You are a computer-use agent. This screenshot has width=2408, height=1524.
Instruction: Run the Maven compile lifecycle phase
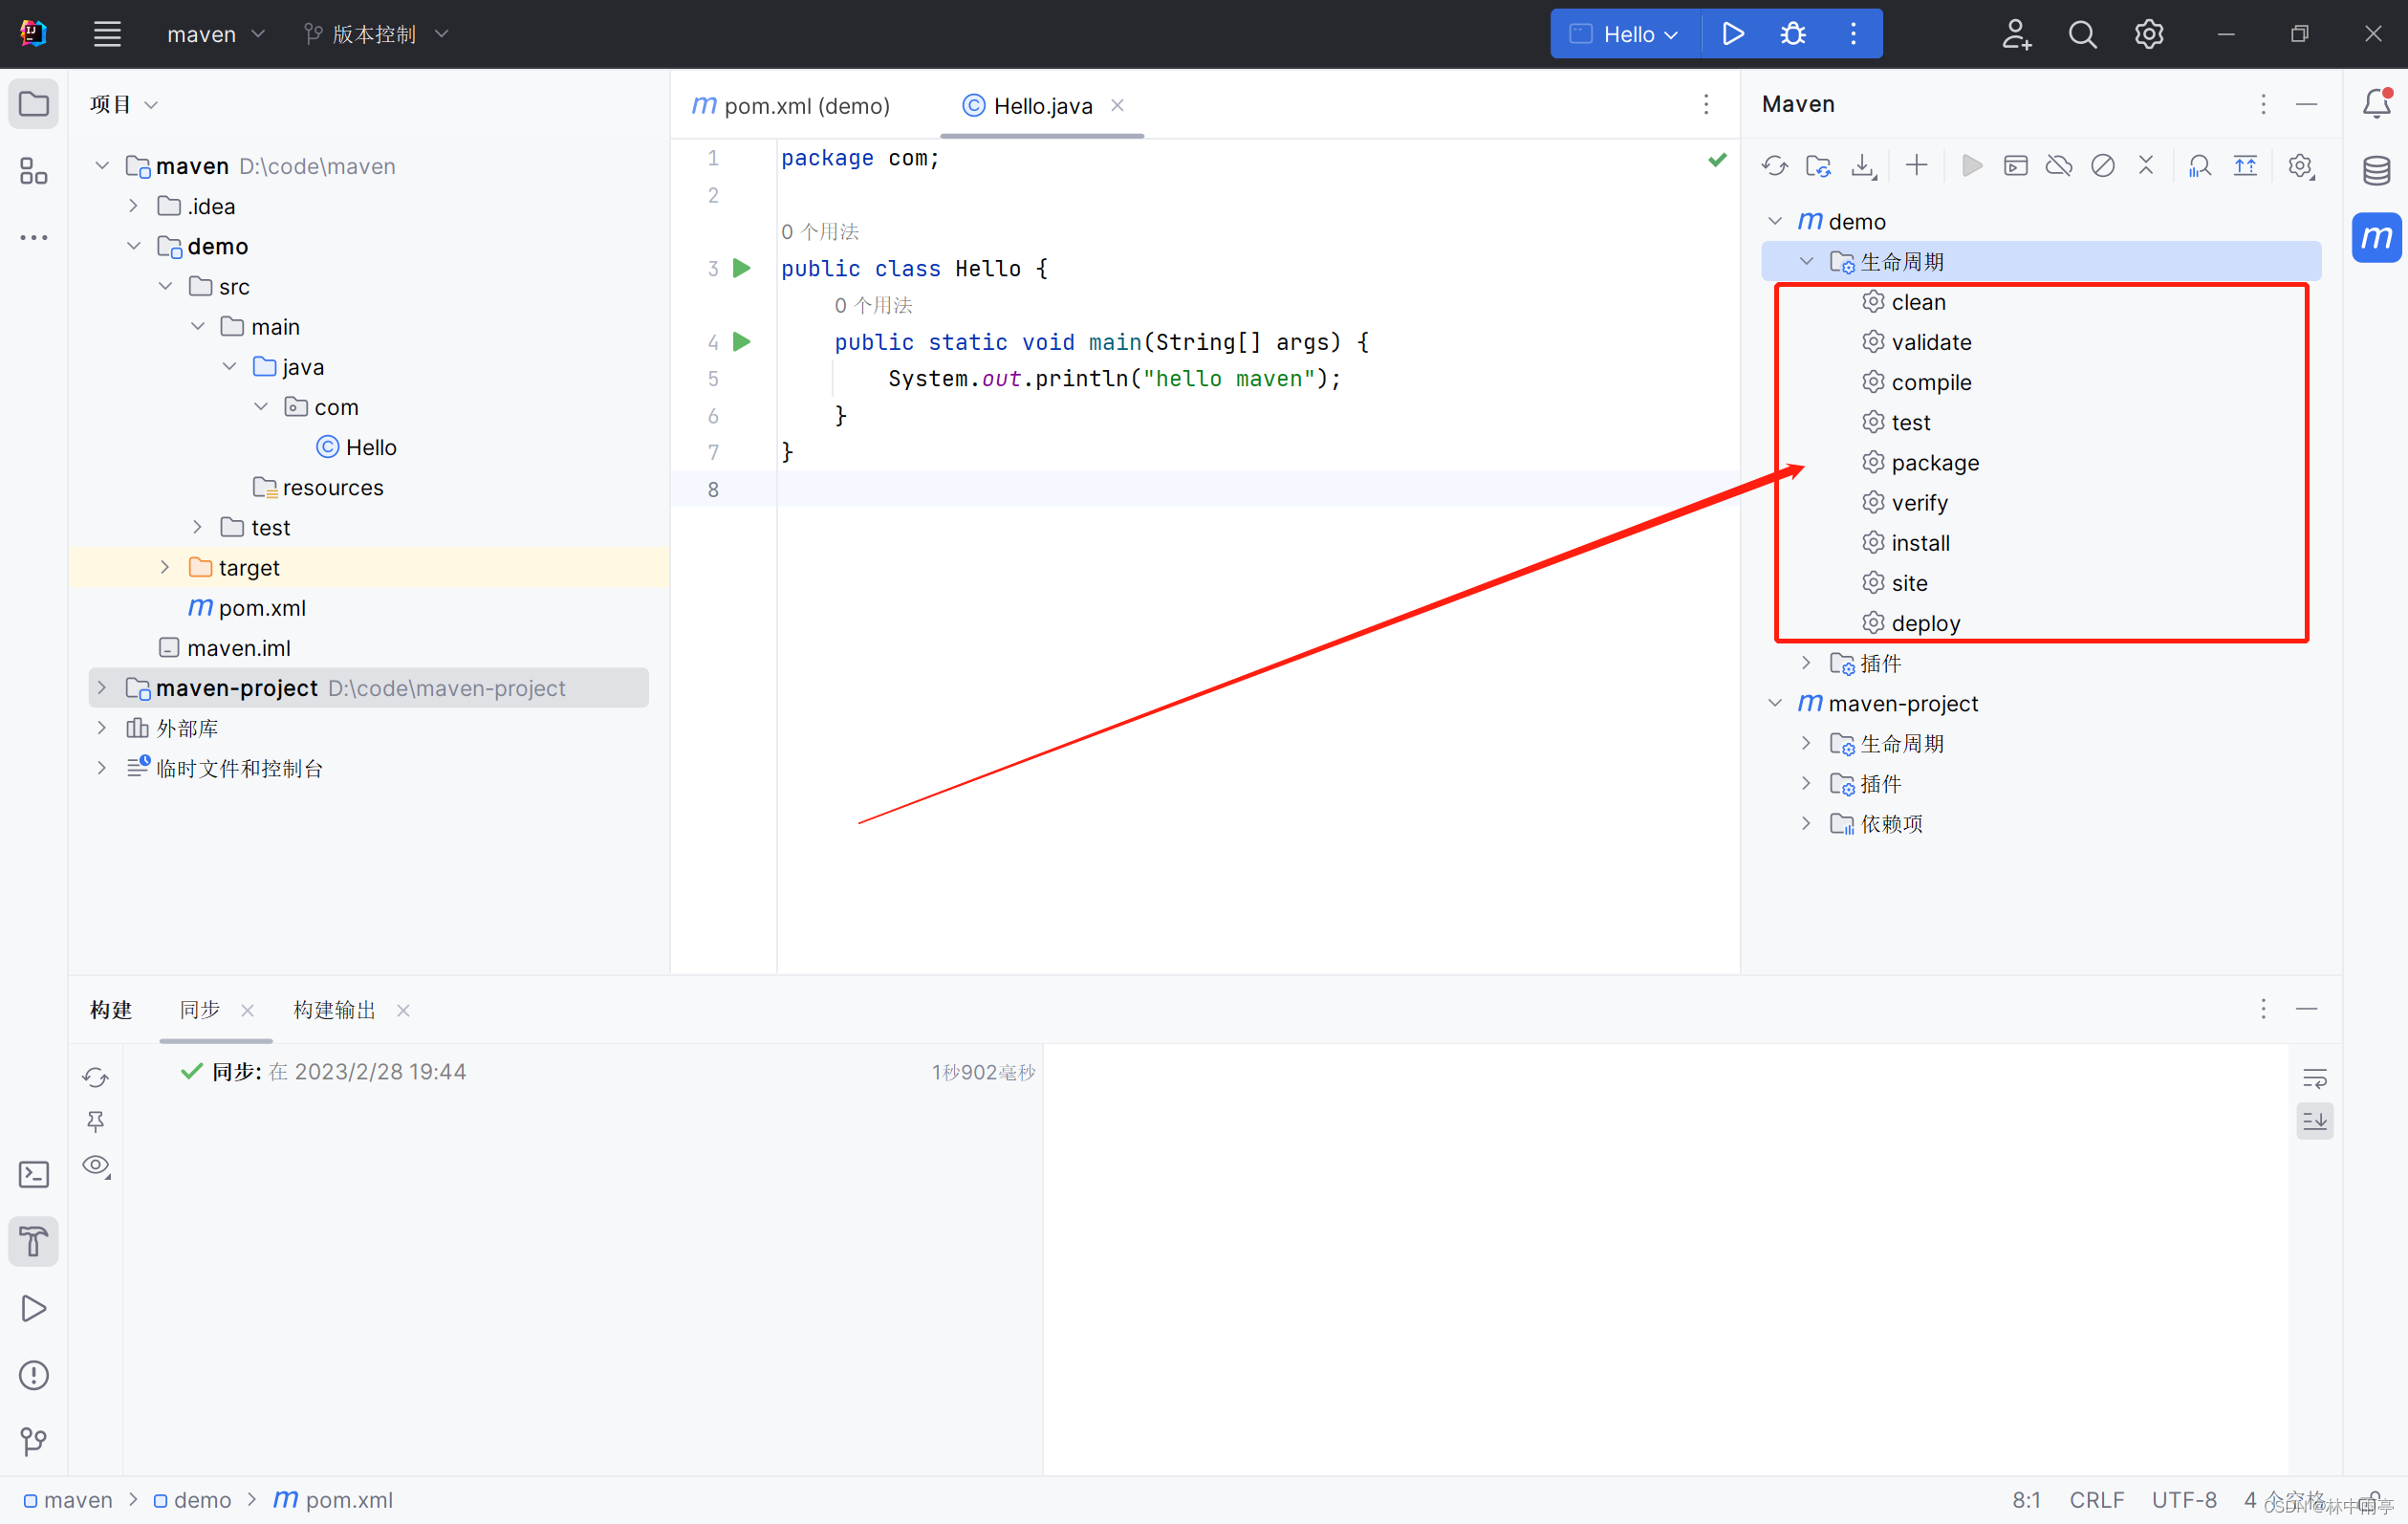coord(1917,382)
